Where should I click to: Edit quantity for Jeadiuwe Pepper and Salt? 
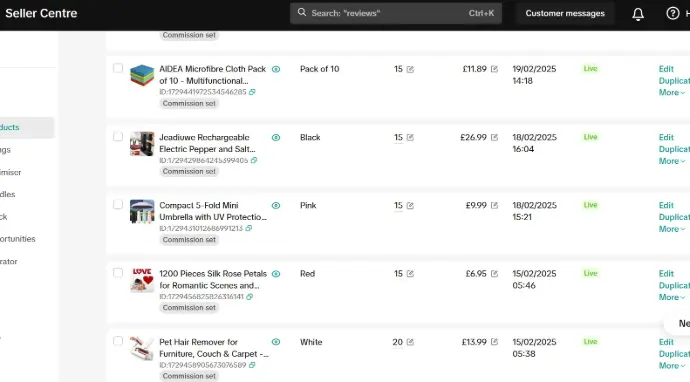[410, 137]
